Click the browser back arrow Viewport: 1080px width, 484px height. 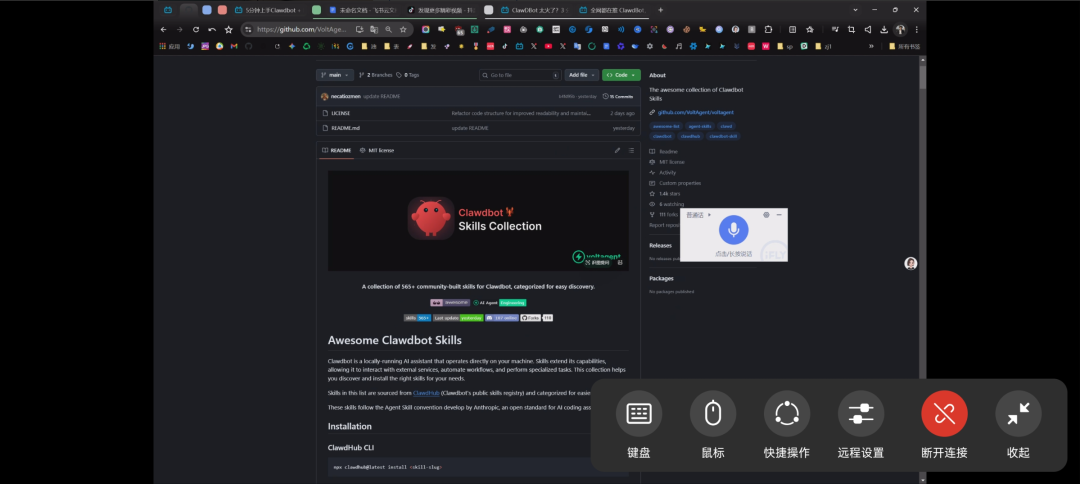163,30
